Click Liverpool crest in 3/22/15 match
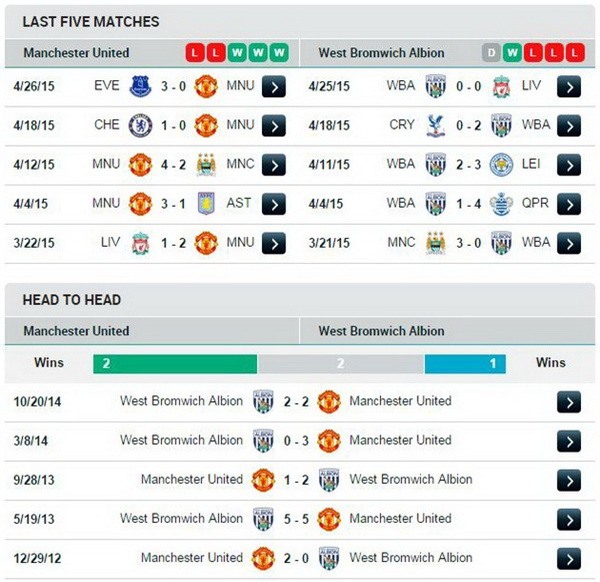This screenshot has height=582, width=600. (140, 242)
